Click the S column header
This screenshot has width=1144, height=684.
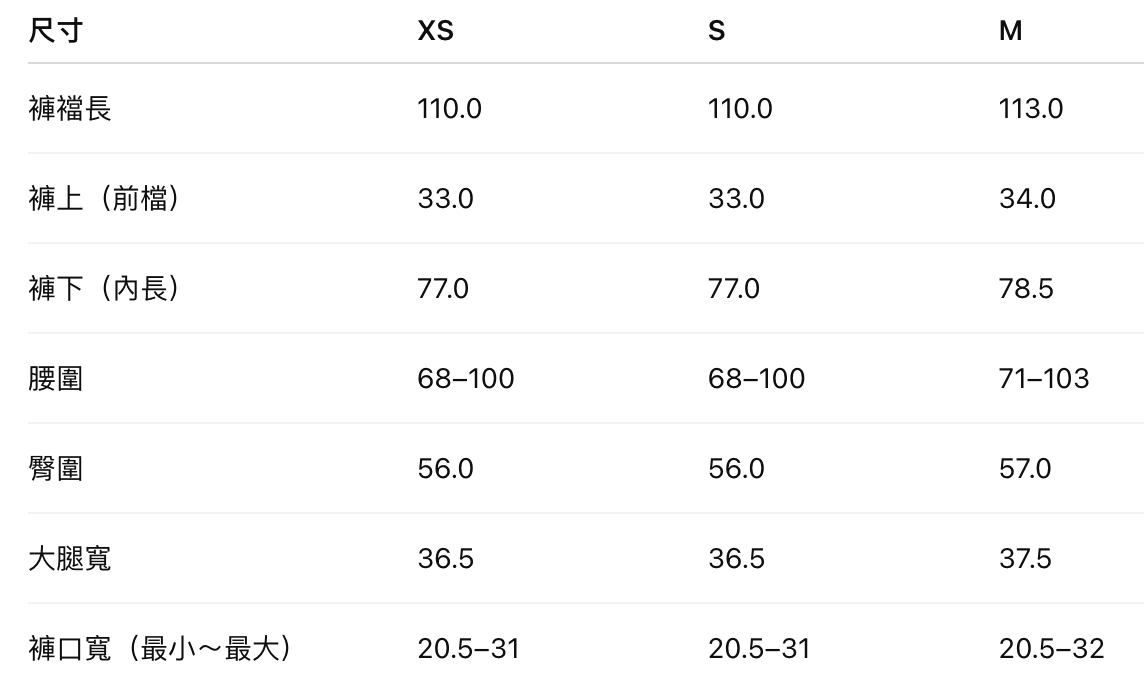[716, 31]
